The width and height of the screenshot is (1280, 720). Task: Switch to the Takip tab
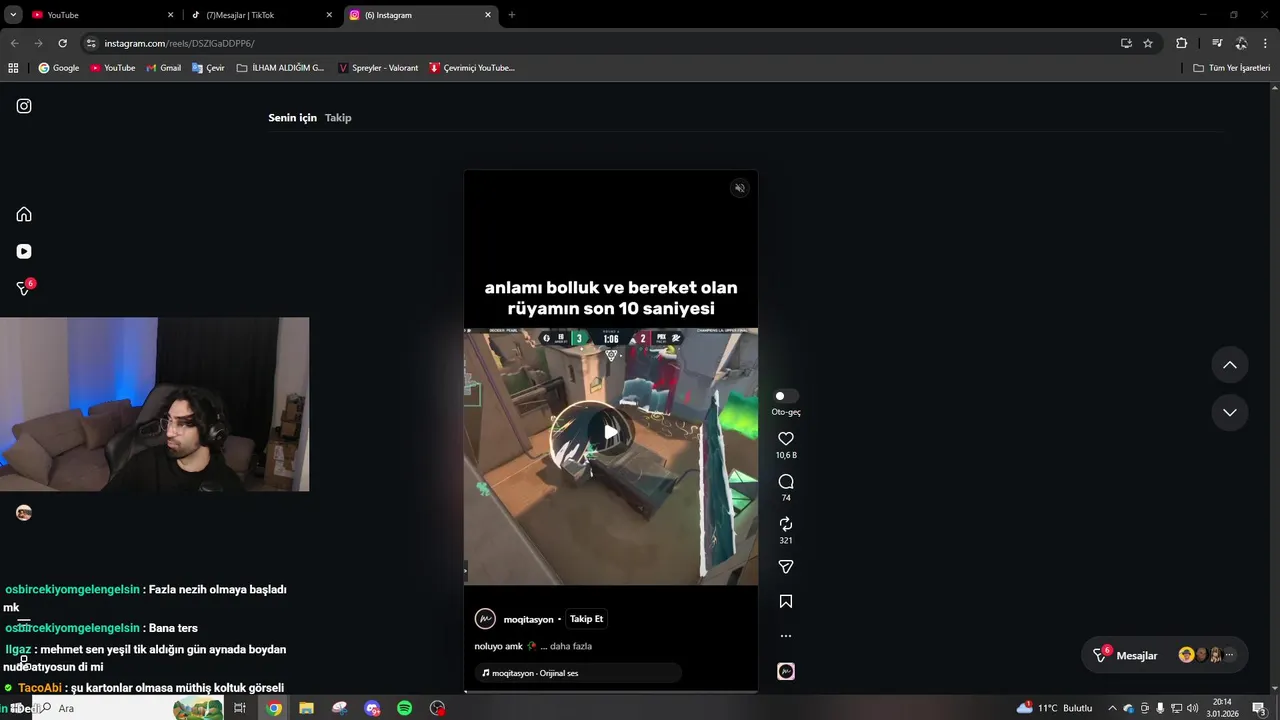(338, 118)
